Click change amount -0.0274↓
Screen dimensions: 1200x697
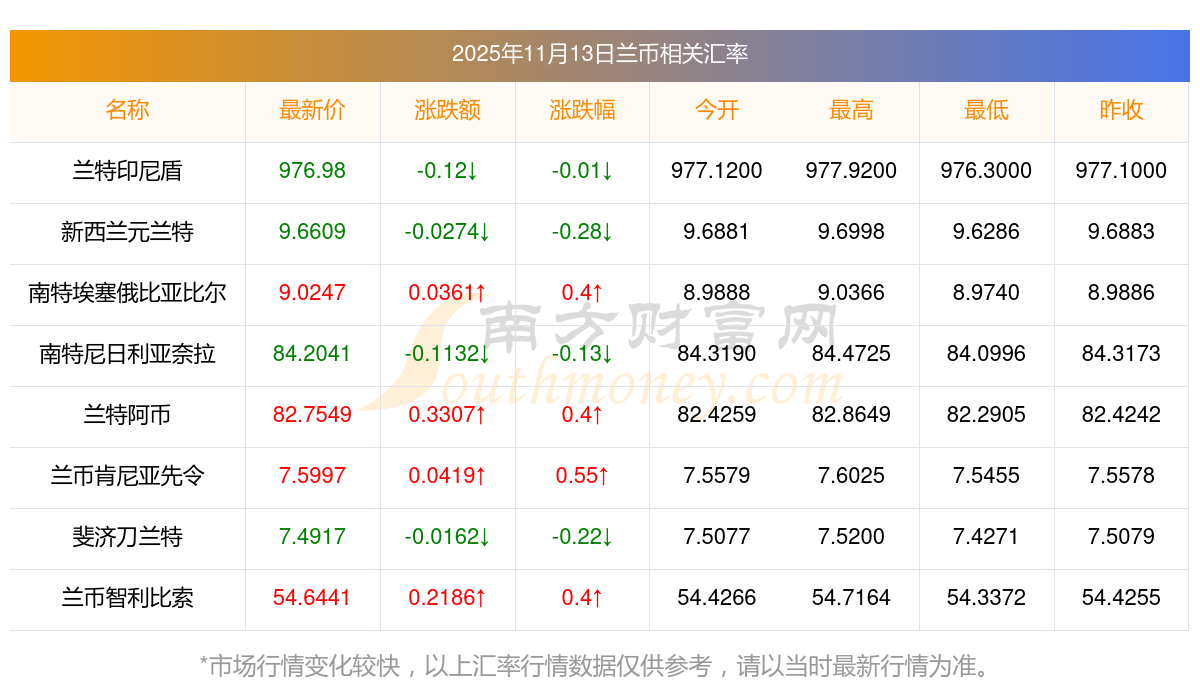(447, 232)
